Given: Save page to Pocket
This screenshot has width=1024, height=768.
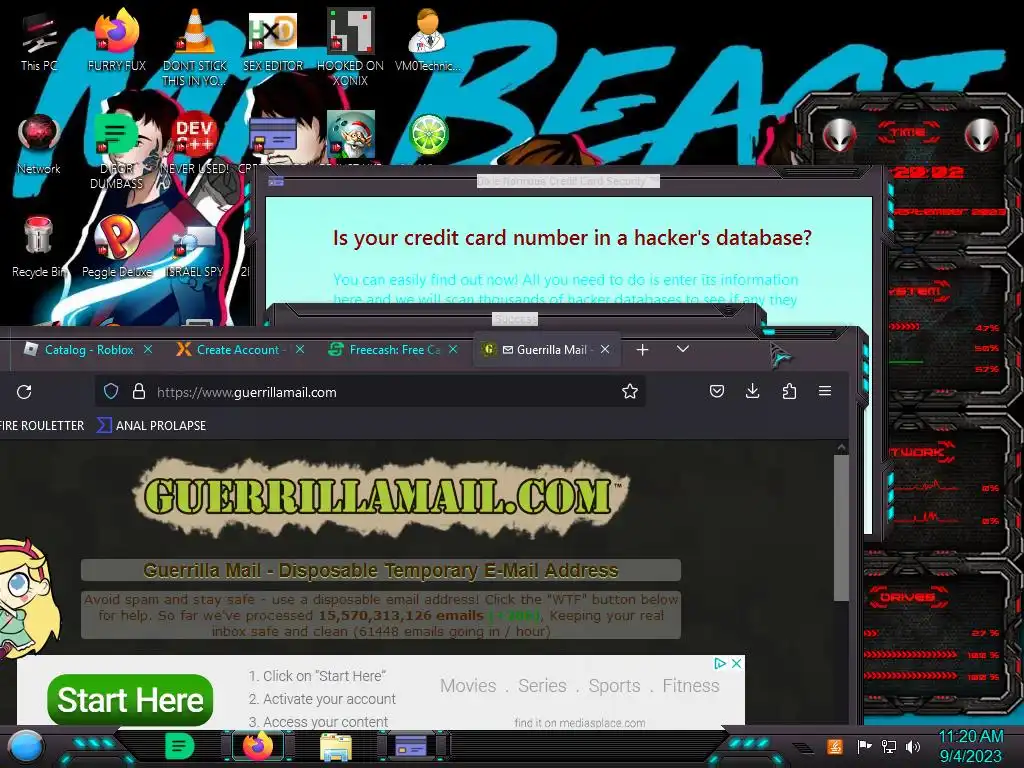Looking at the screenshot, I should (x=716, y=391).
